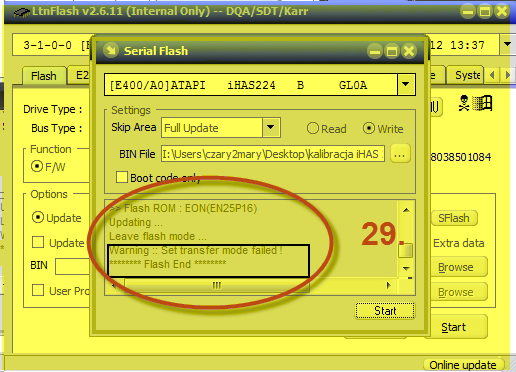Open the Skip Area Full Update dropdown

tap(271, 127)
